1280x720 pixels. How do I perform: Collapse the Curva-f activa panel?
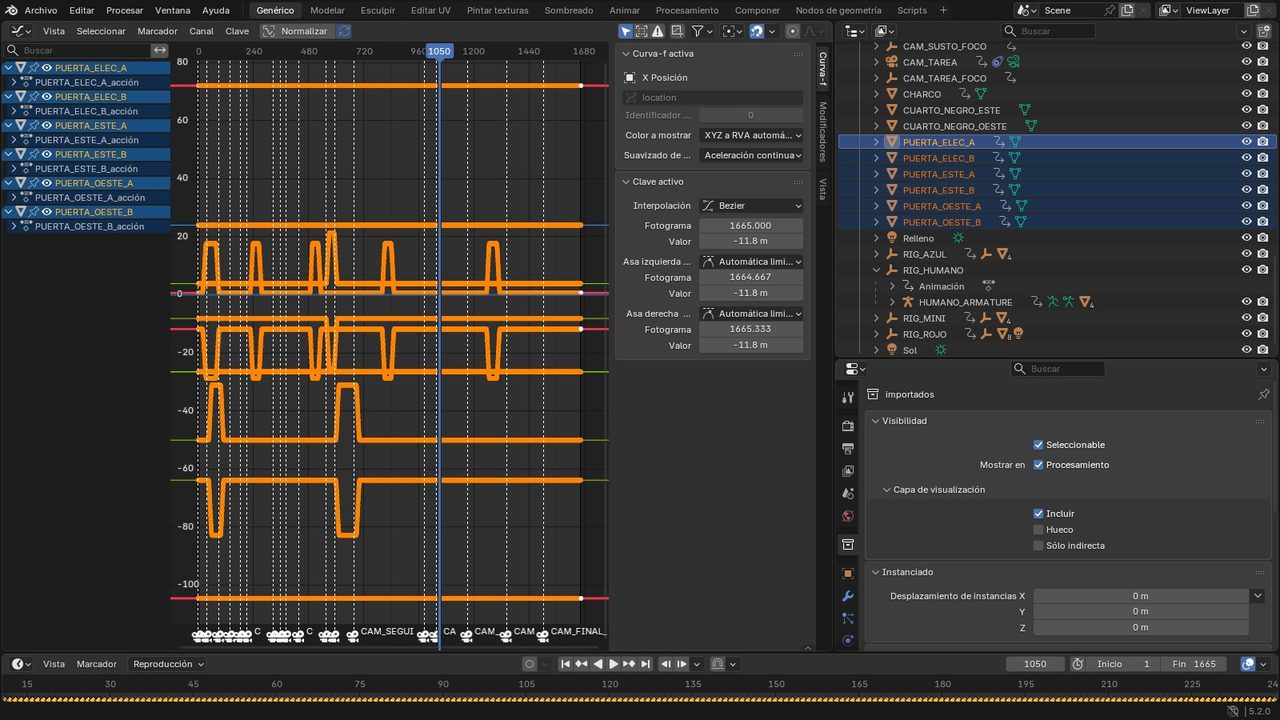coord(626,53)
